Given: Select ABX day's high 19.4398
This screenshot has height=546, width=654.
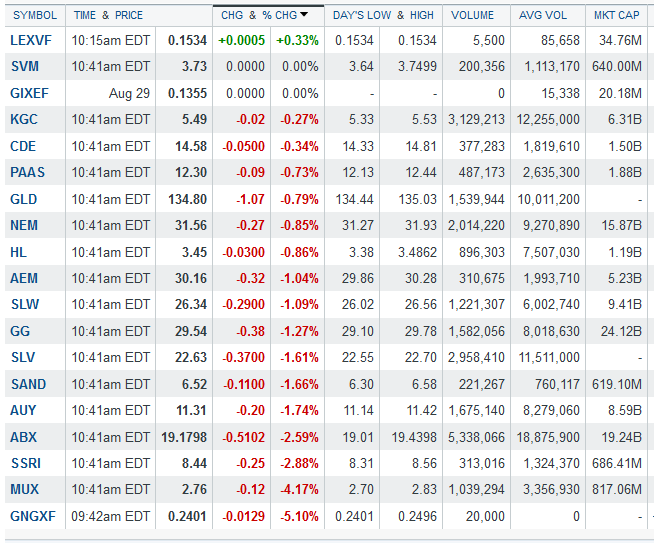Looking at the screenshot, I should click(414, 437).
